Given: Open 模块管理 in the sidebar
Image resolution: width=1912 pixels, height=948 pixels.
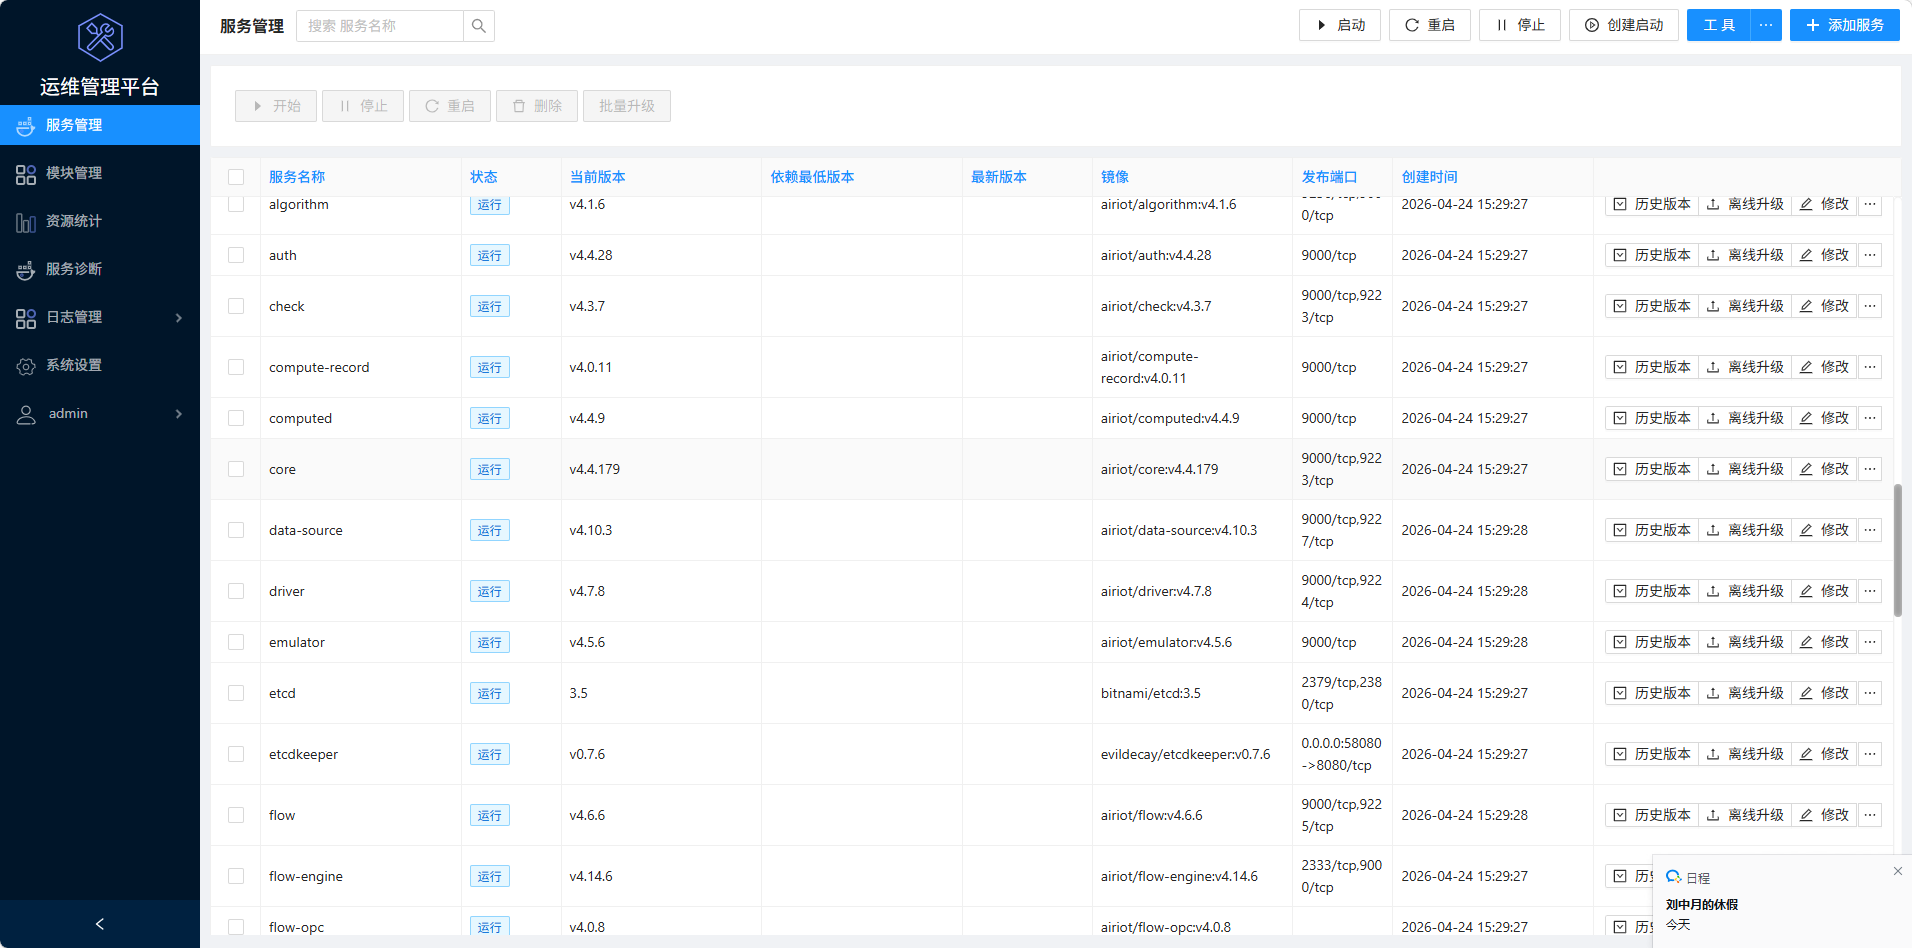Looking at the screenshot, I should pos(74,173).
